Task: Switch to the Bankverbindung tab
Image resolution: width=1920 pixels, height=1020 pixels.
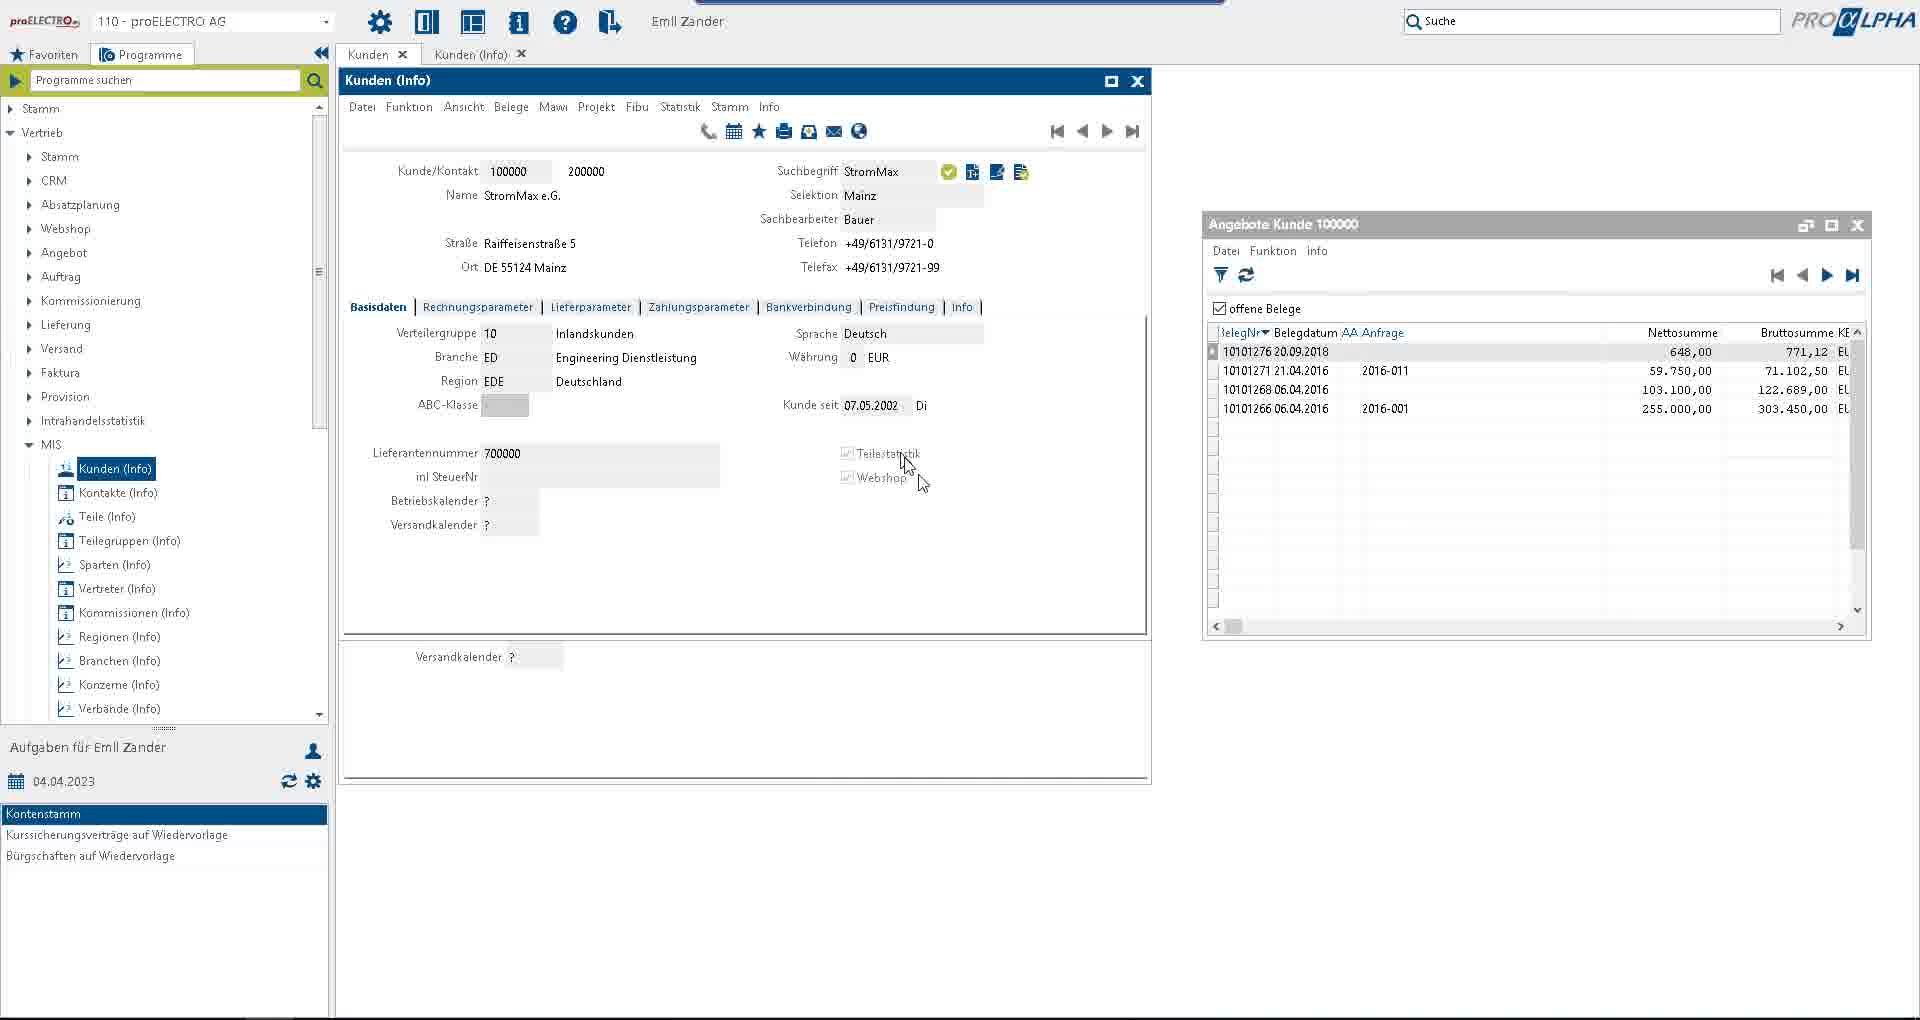Action: pos(809,307)
